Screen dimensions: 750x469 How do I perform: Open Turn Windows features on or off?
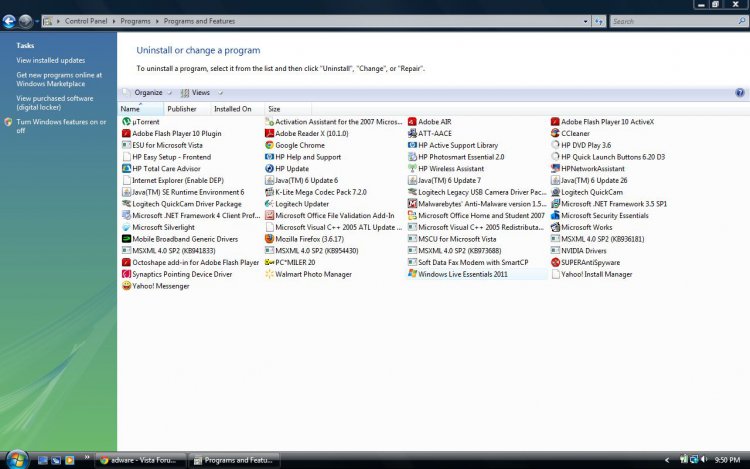pyautogui.click(x=61, y=126)
